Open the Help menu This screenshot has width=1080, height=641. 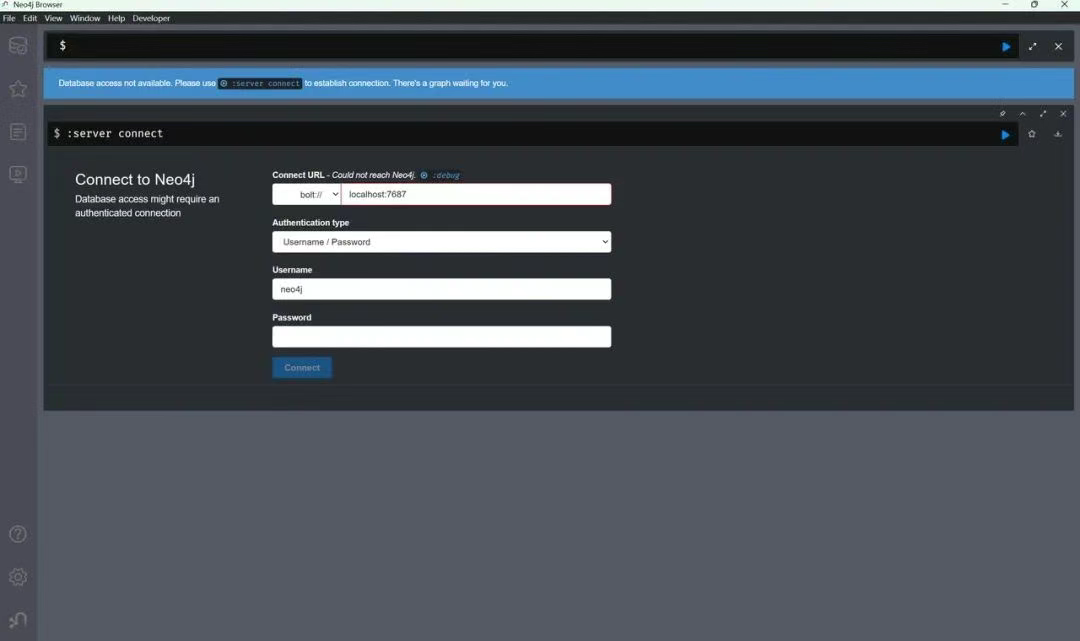(116, 19)
